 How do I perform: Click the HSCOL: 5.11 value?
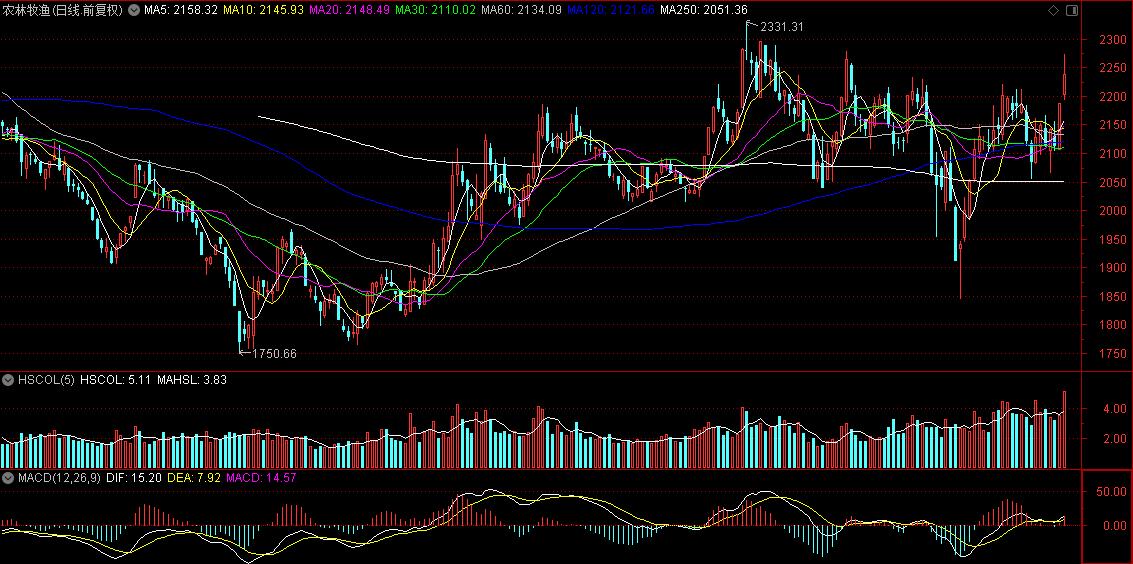(x=116, y=379)
